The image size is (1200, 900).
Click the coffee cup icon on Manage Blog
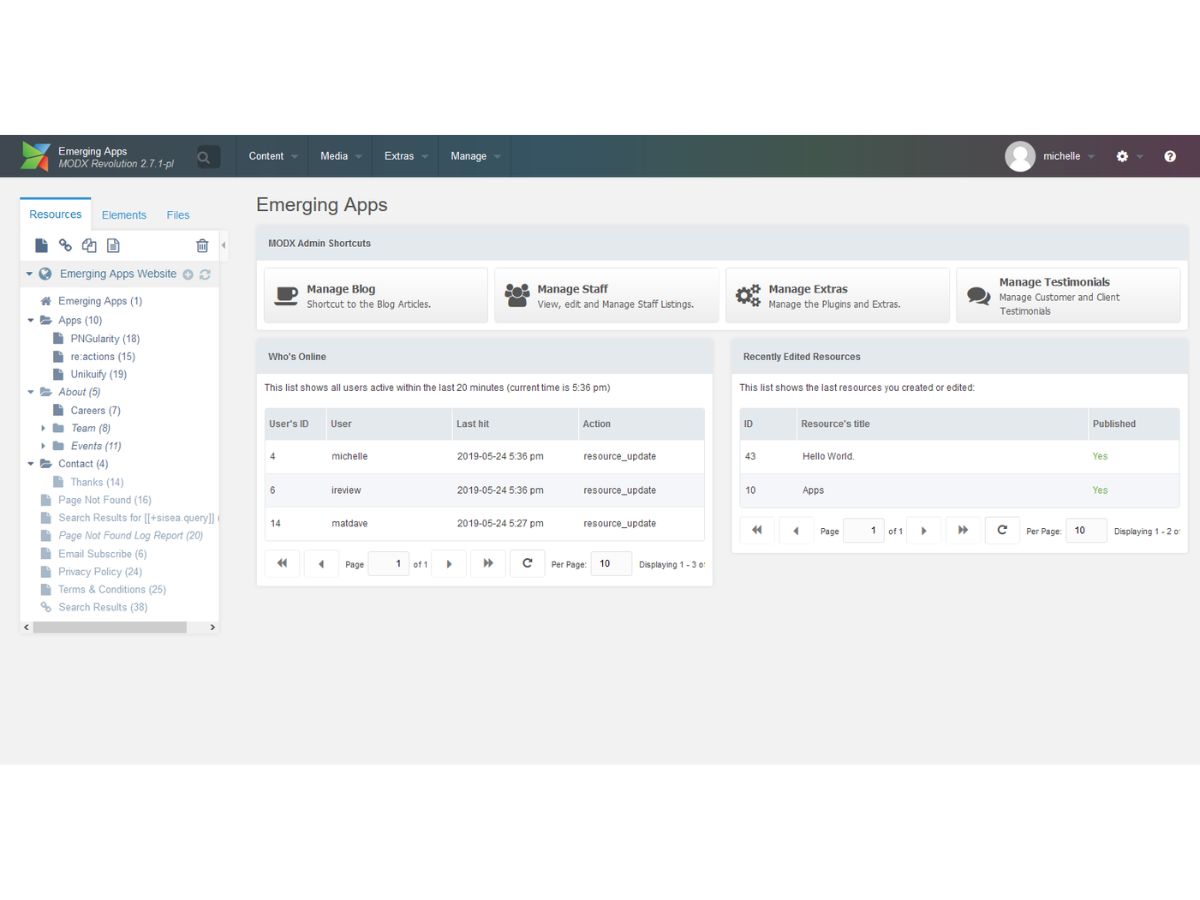[286, 295]
